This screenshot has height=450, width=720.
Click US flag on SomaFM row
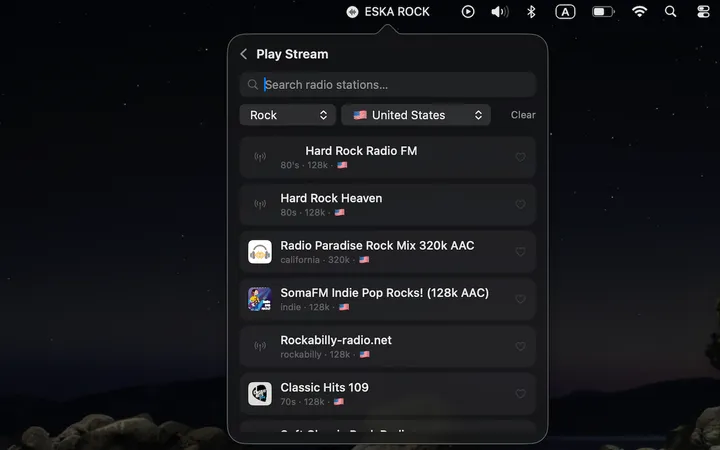click(344, 307)
